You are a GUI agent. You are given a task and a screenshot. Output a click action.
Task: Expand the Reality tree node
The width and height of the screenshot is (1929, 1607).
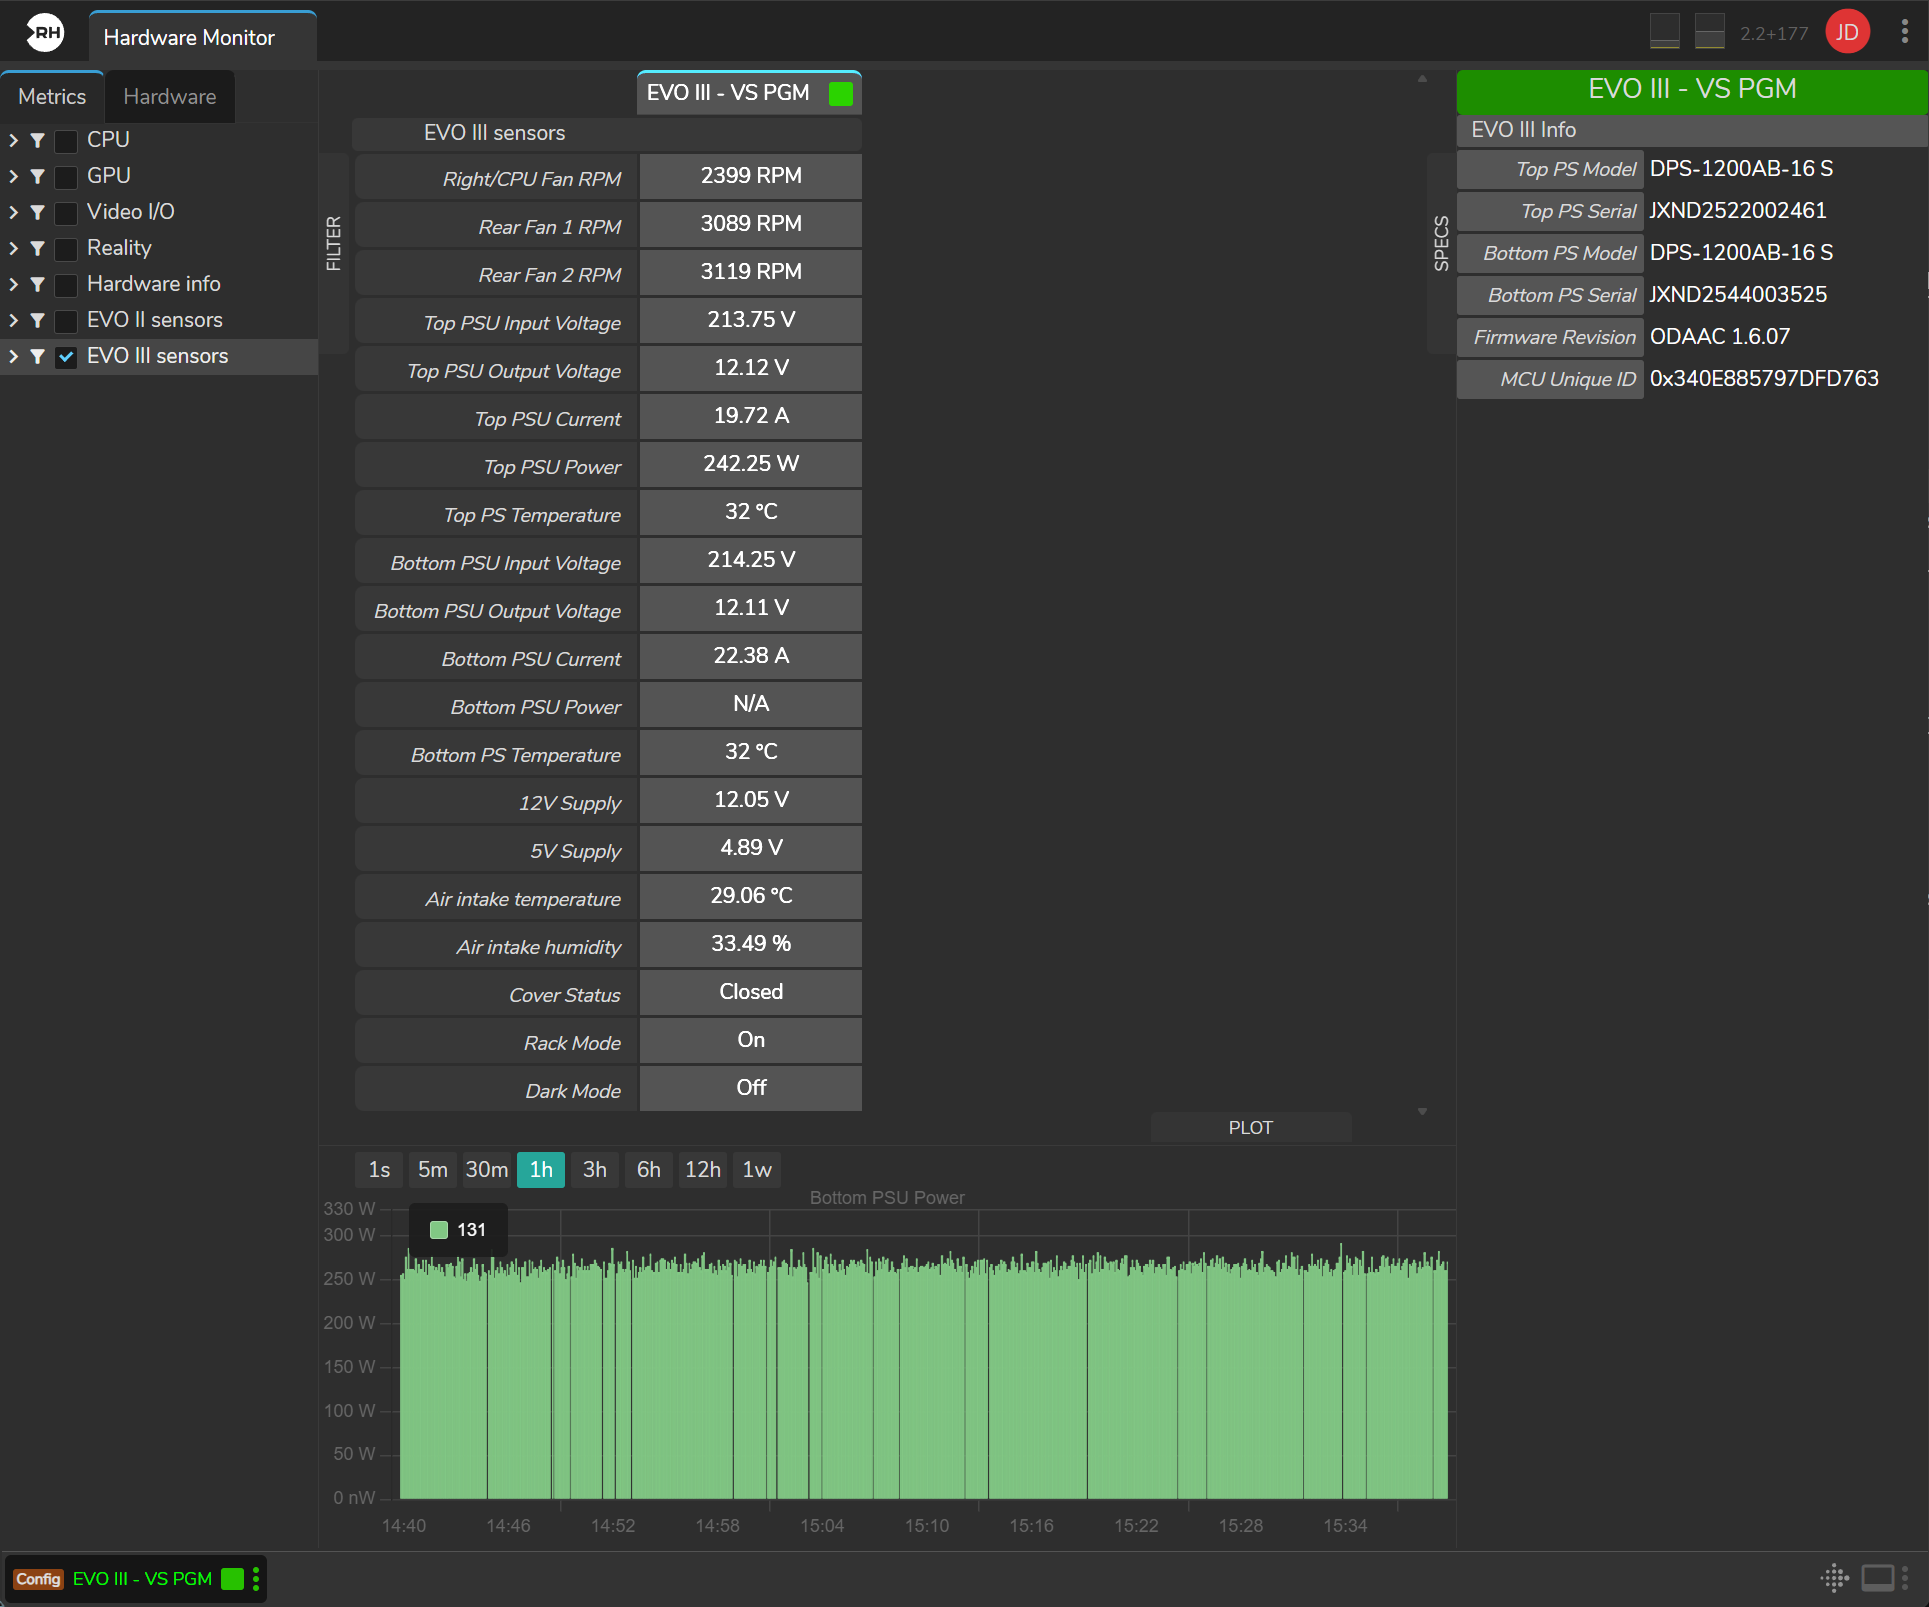click(x=13, y=248)
